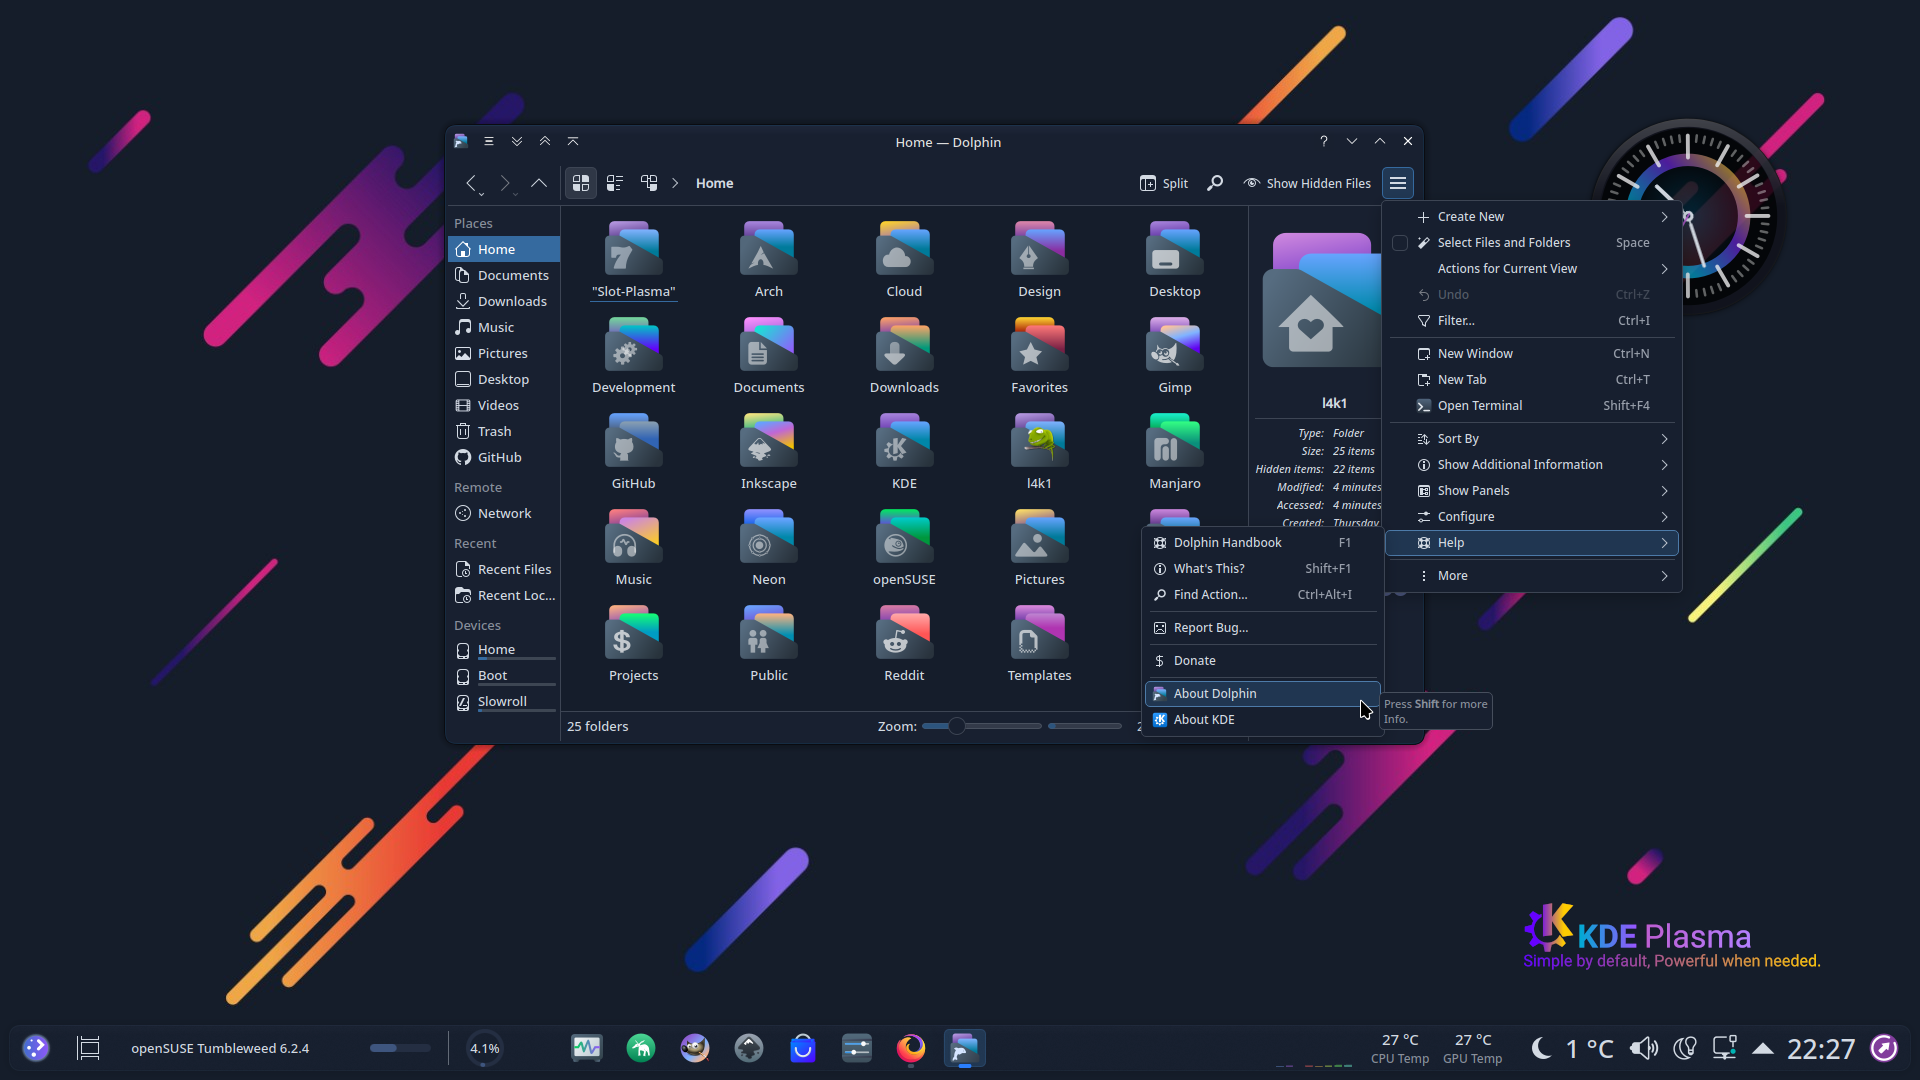The width and height of the screenshot is (1920, 1080).
Task: Select Network under Remote
Action: (504, 513)
